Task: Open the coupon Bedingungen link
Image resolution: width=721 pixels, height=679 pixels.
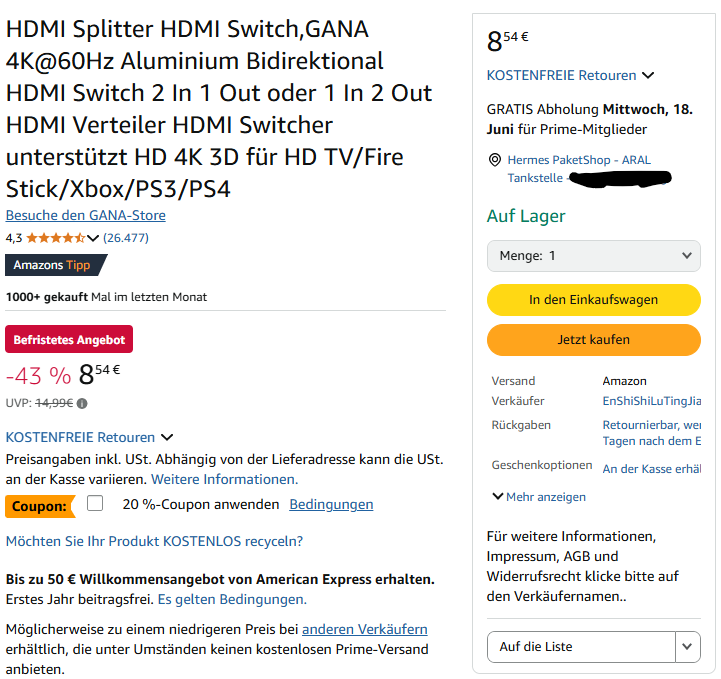Action: 331,504
